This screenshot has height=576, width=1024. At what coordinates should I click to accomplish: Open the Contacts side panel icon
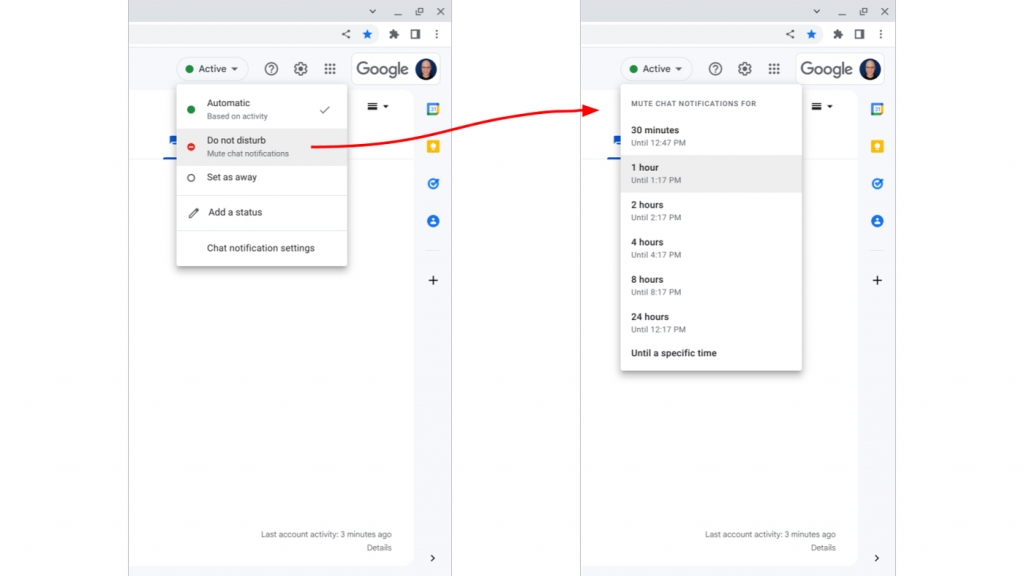433,221
